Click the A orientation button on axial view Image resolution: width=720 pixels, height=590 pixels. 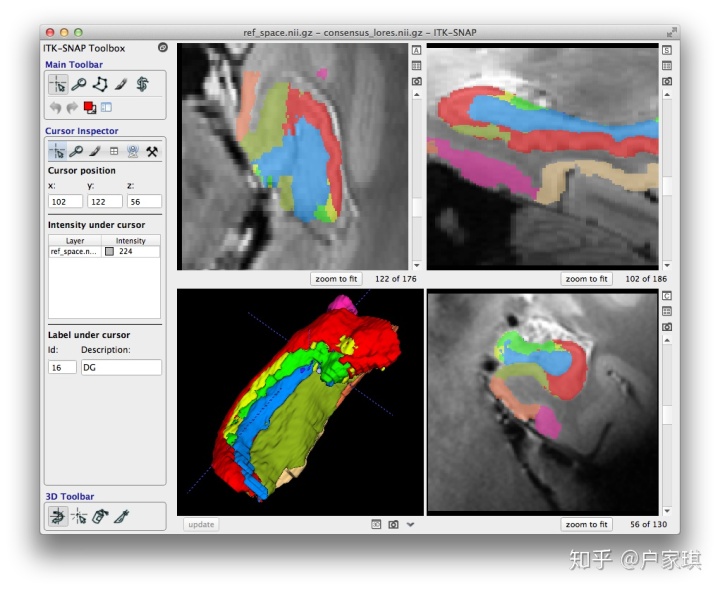click(x=416, y=50)
